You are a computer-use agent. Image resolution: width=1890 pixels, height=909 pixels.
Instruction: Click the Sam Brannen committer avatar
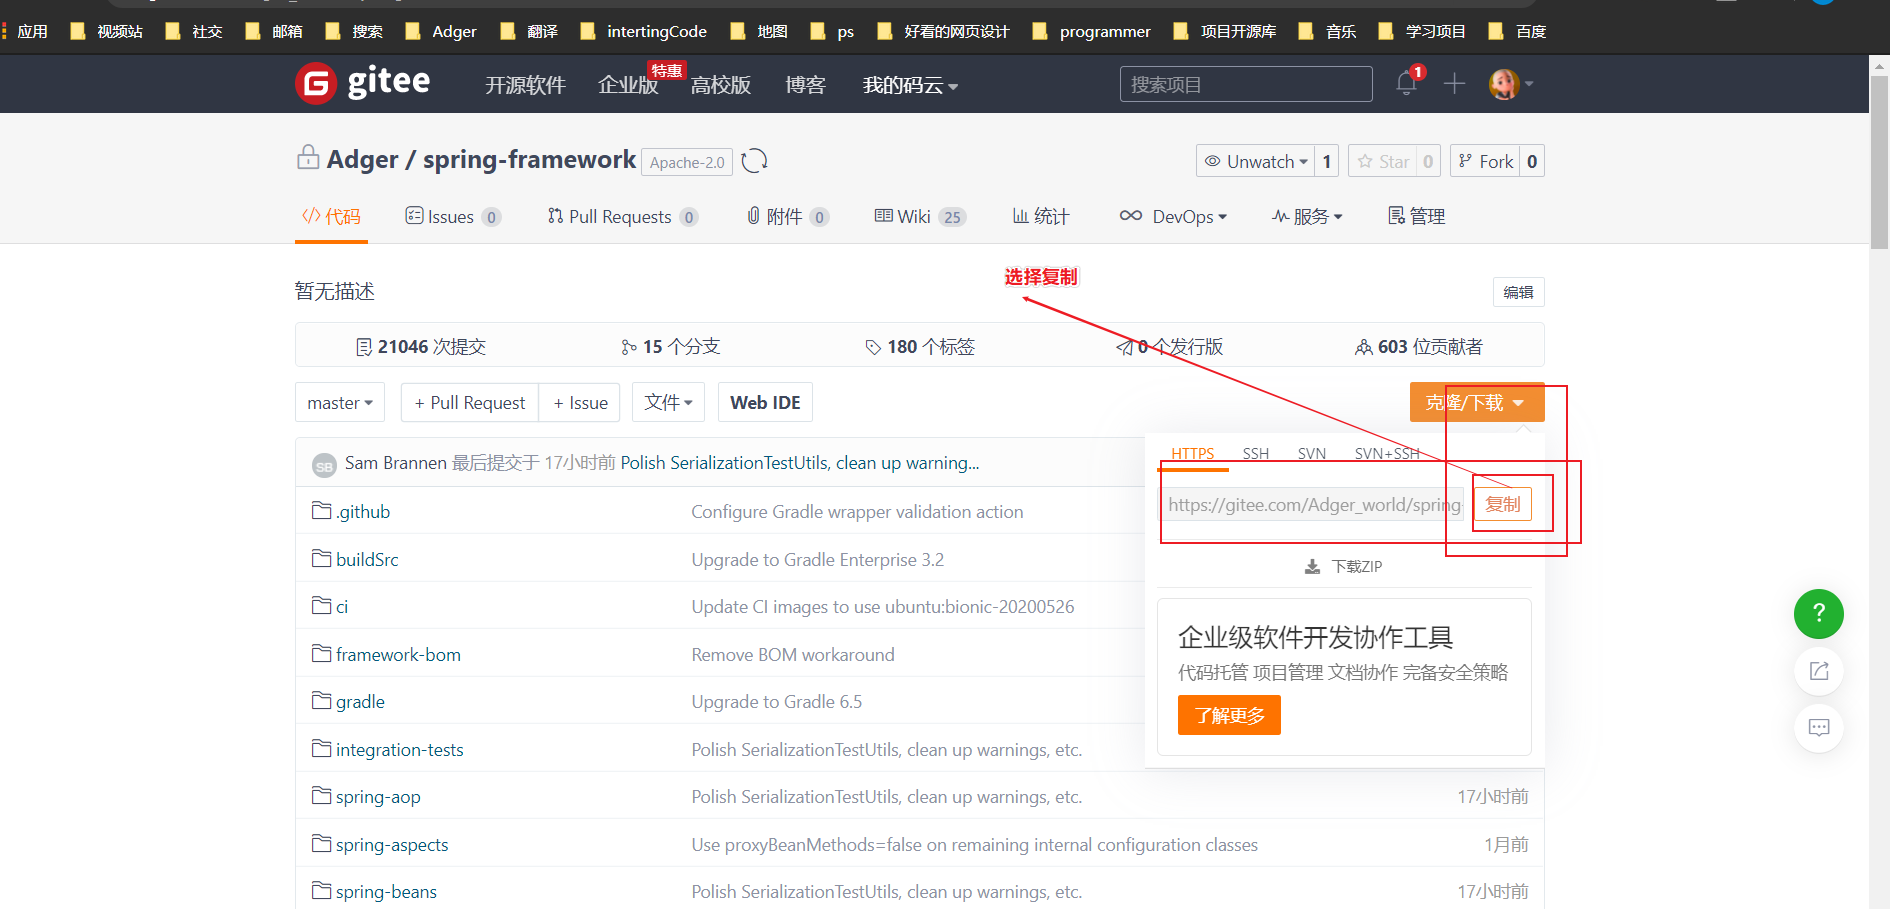point(324,465)
